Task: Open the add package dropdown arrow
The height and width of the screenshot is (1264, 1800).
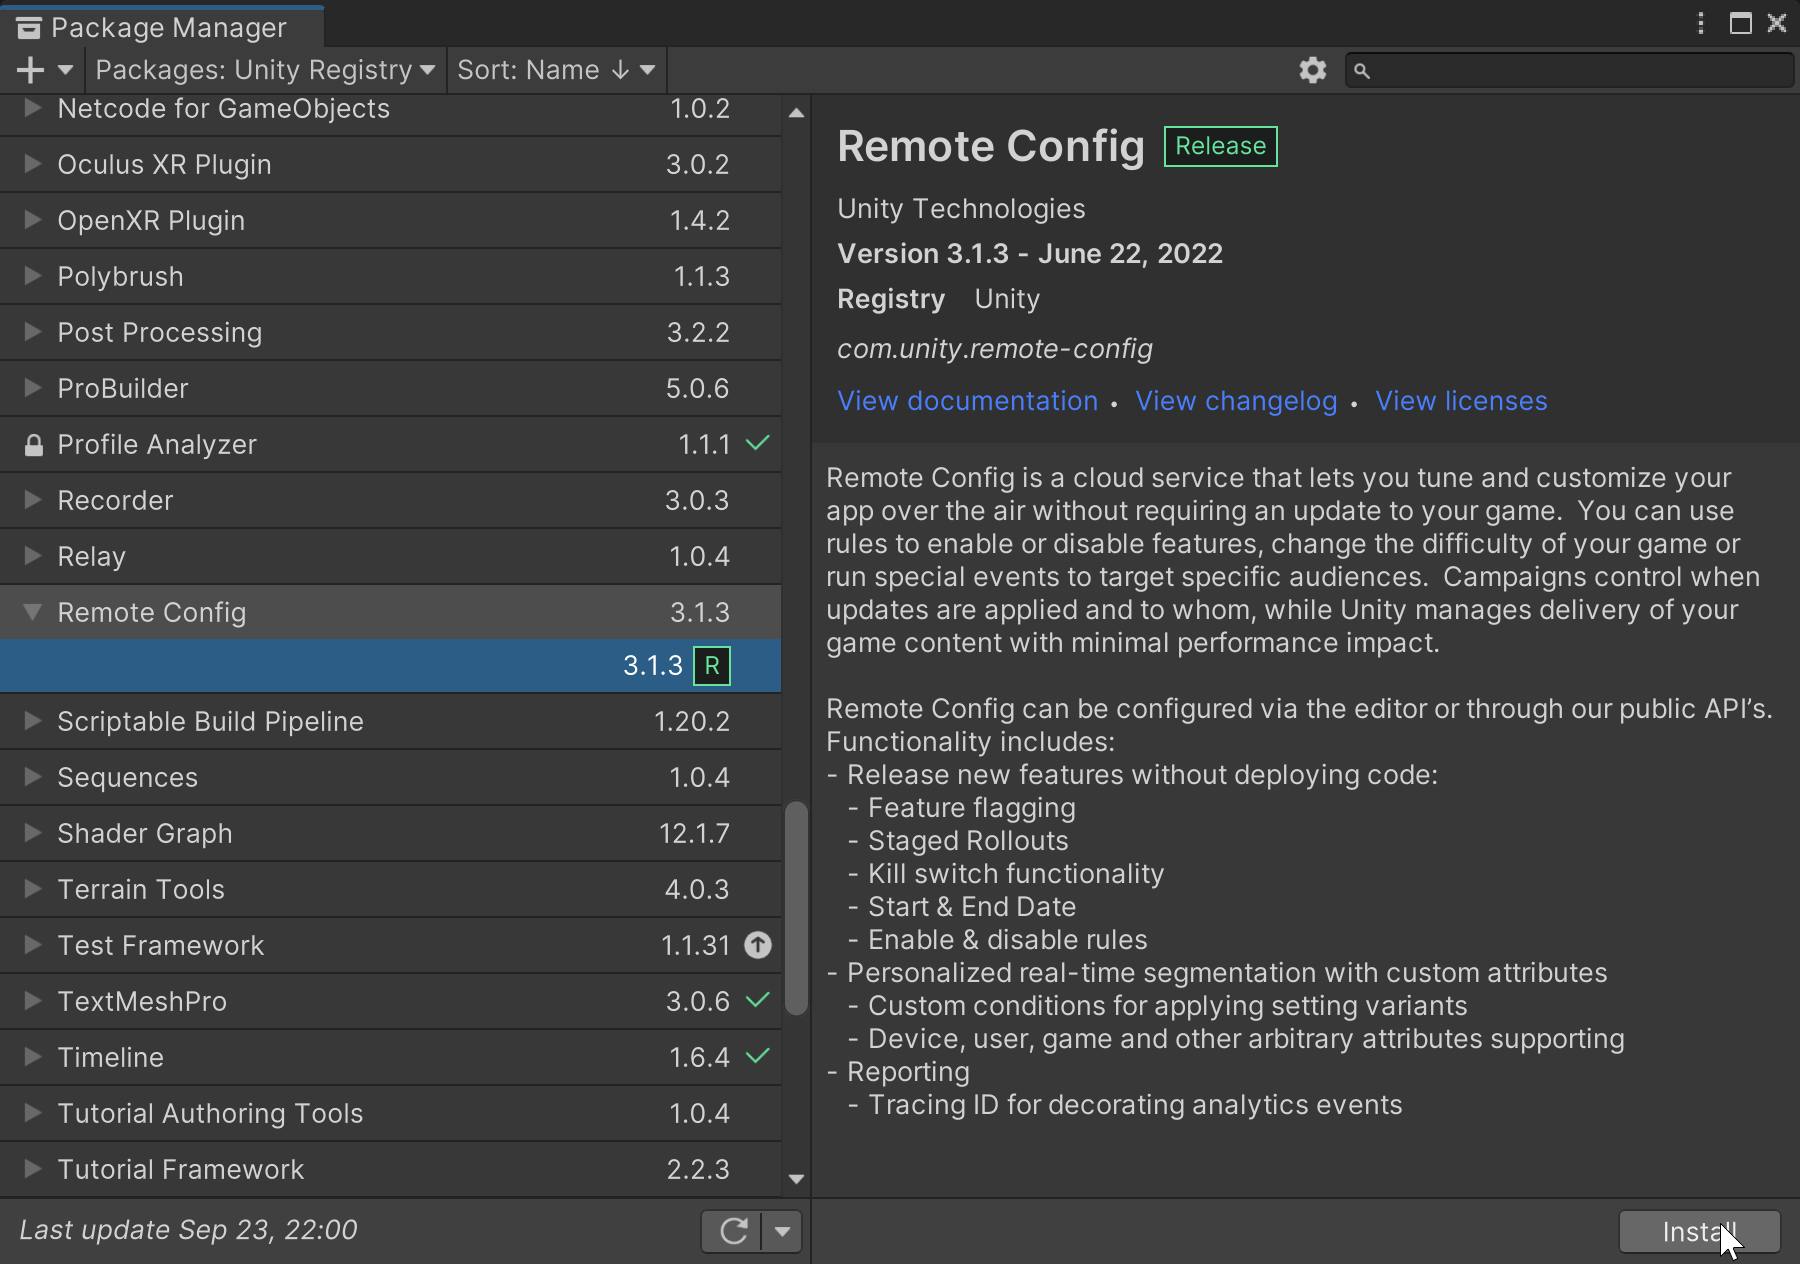Action: coord(65,70)
